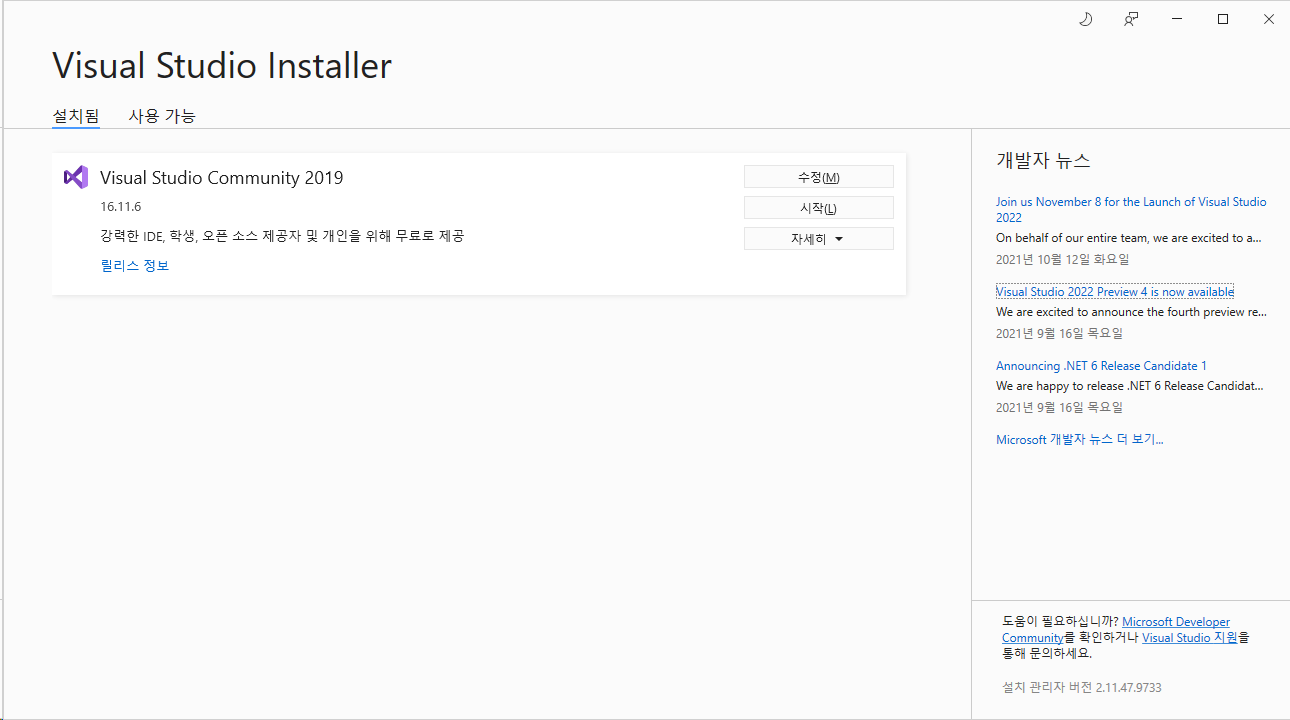
Task: Click the 강력한 IDE description text
Action: point(282,236)
